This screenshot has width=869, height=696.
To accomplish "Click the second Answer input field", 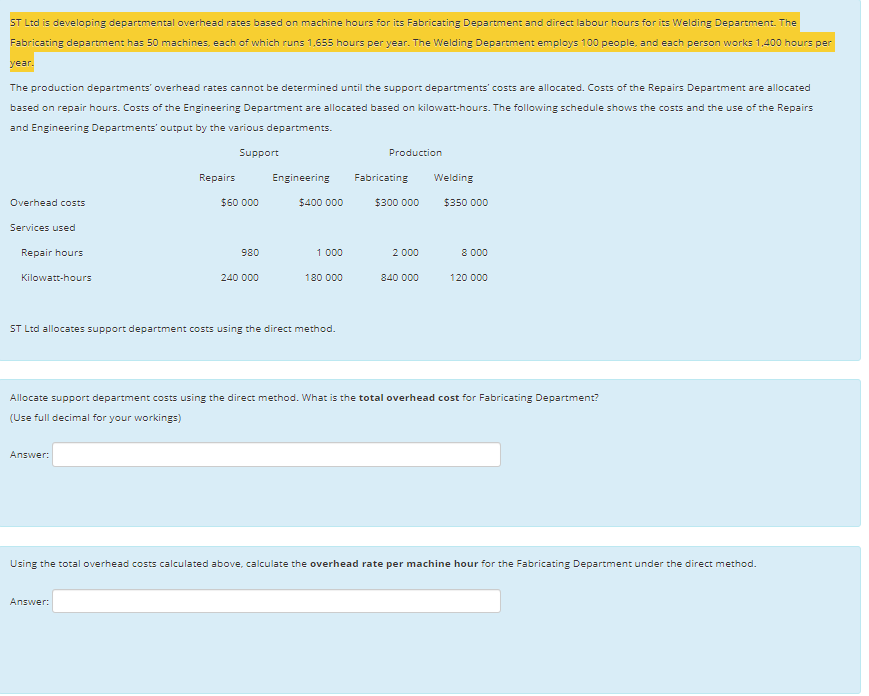I will [277, 600].
